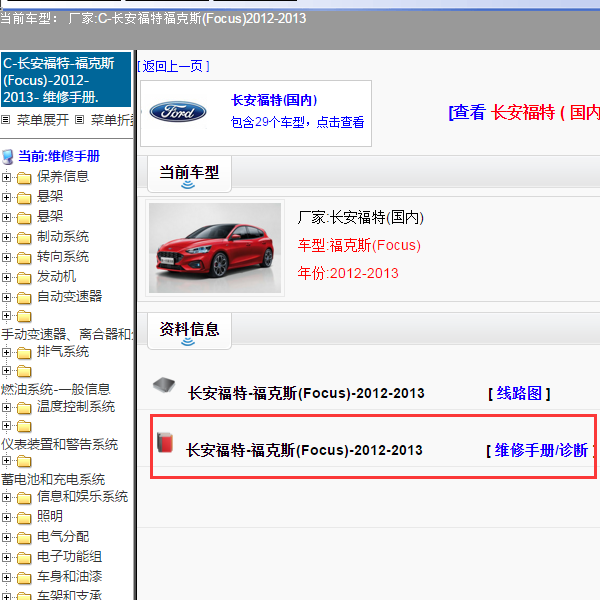Open the 长安福特(国内) brand link
Screen dimensions: 600x600
274,100
